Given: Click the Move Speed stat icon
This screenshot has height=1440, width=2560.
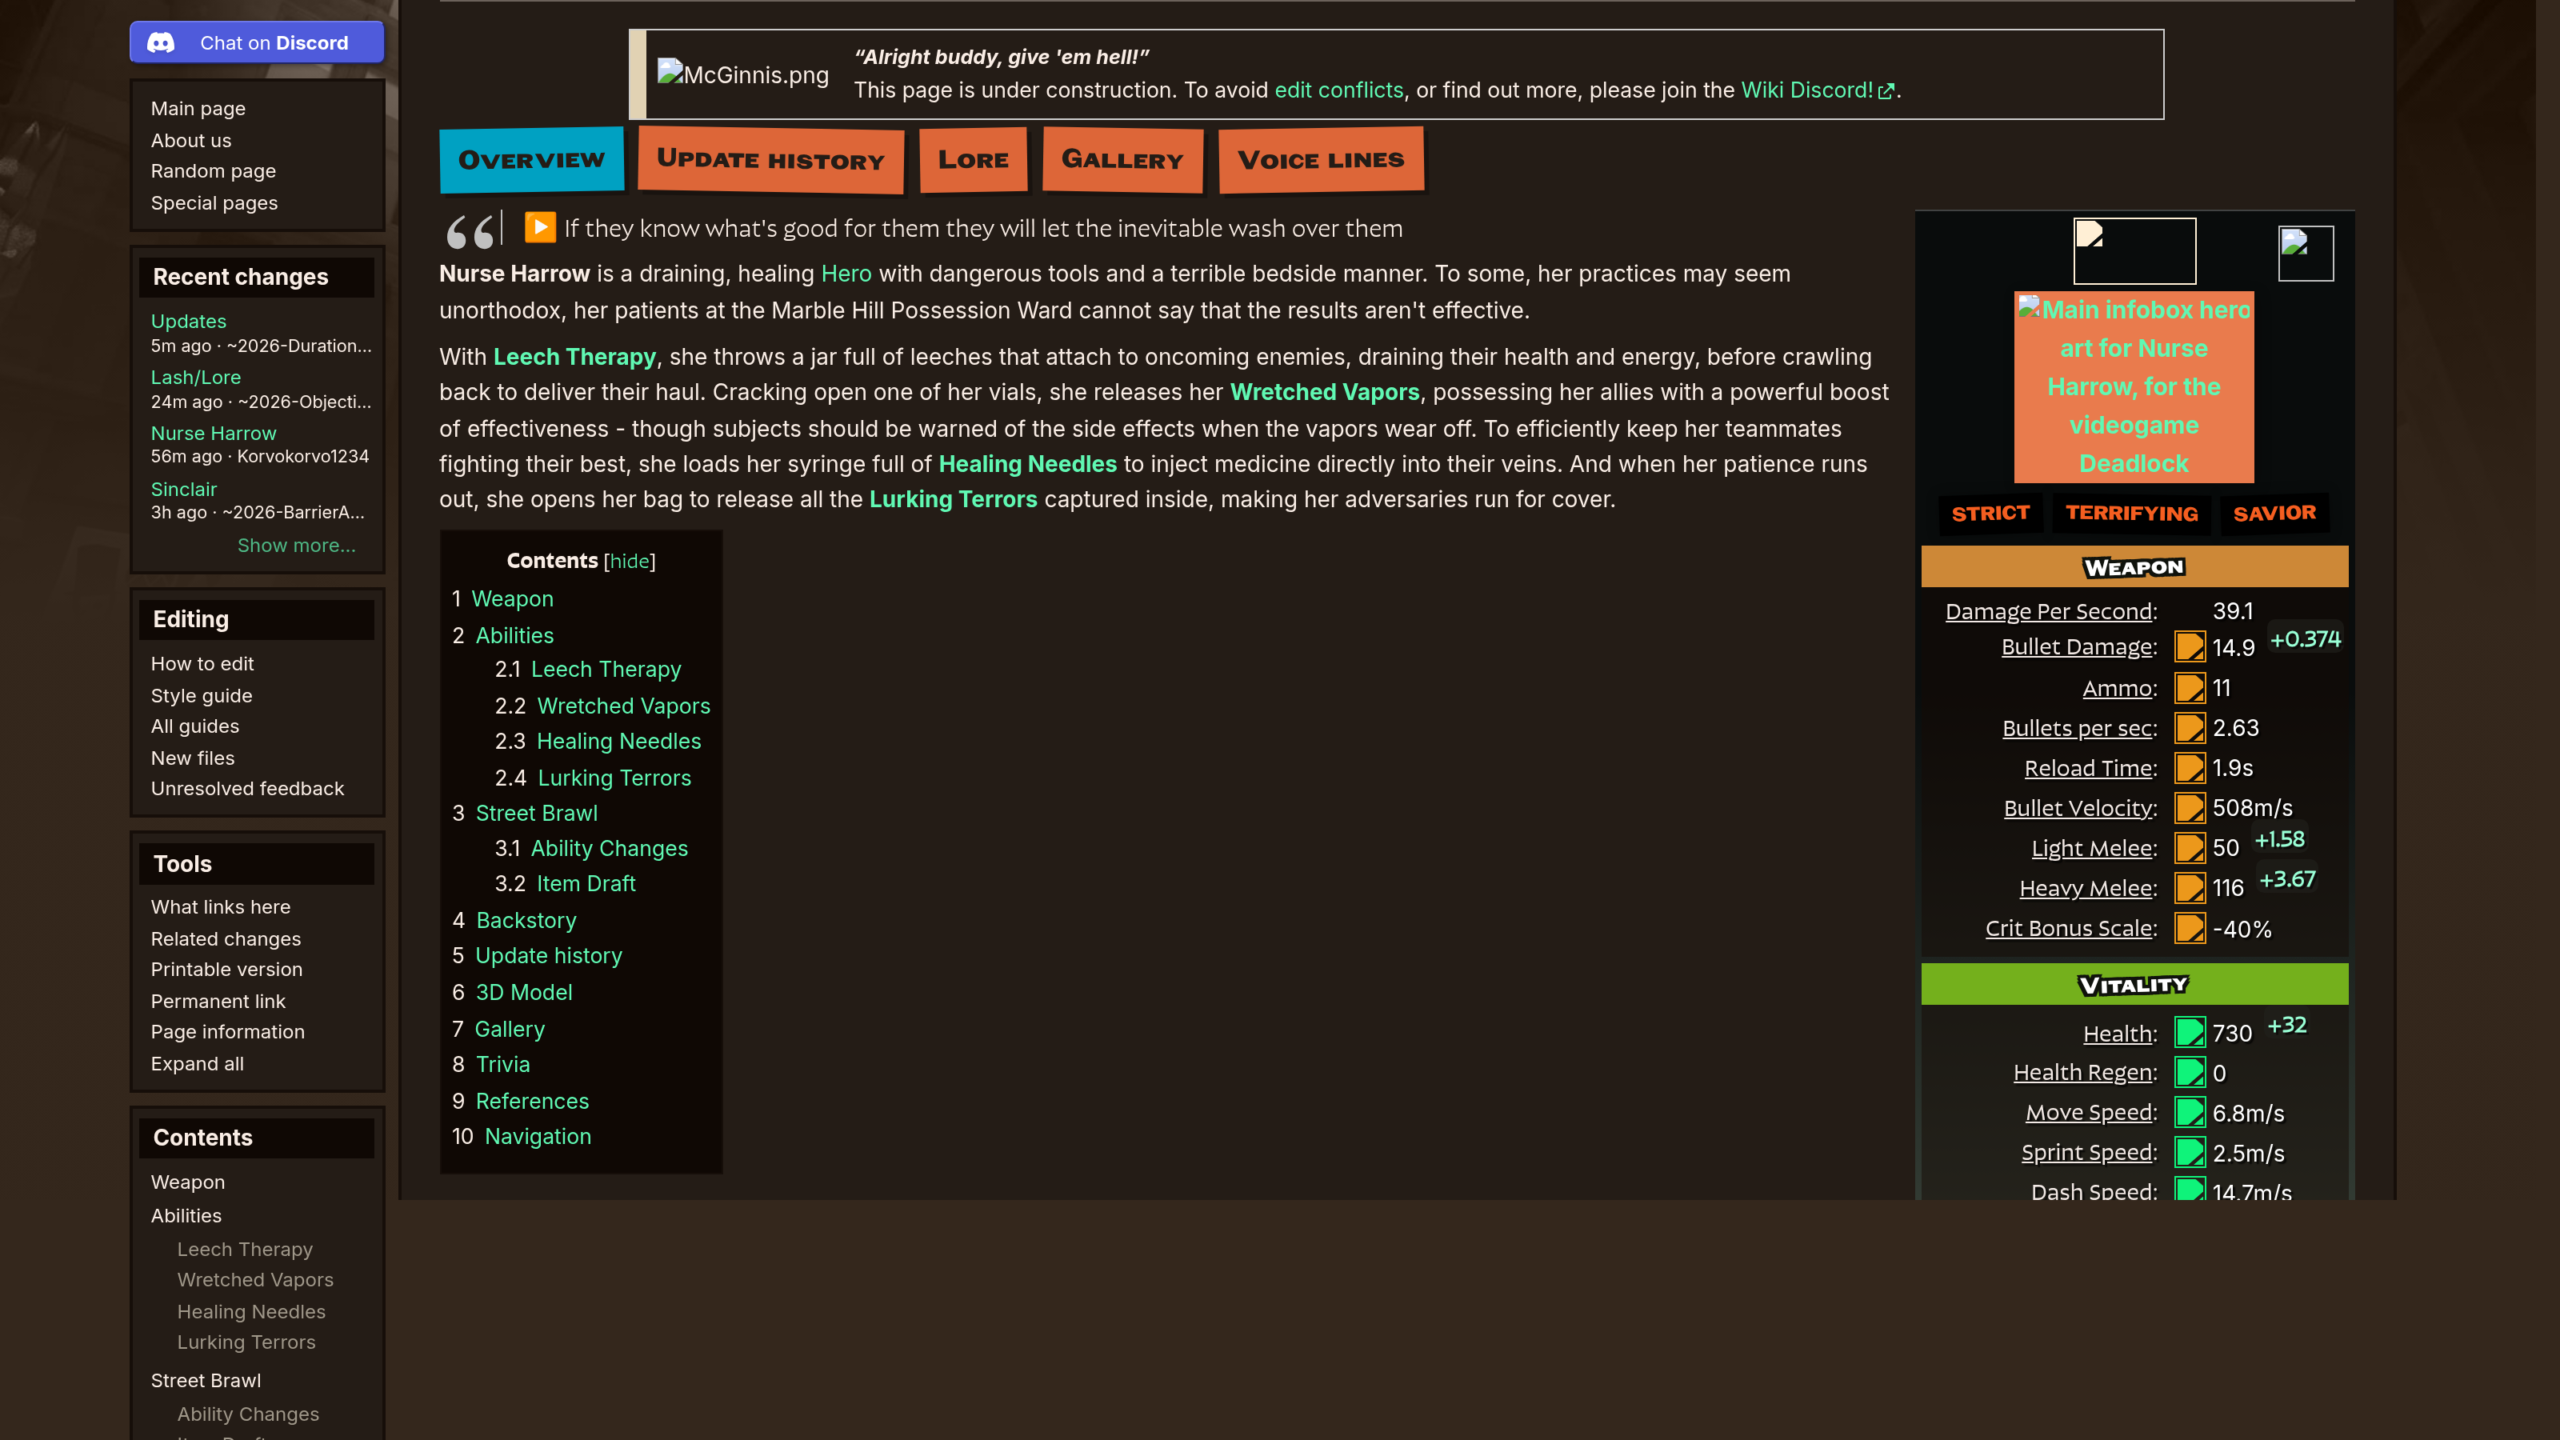Looking at the screenshot, I should (2190, 1112).
